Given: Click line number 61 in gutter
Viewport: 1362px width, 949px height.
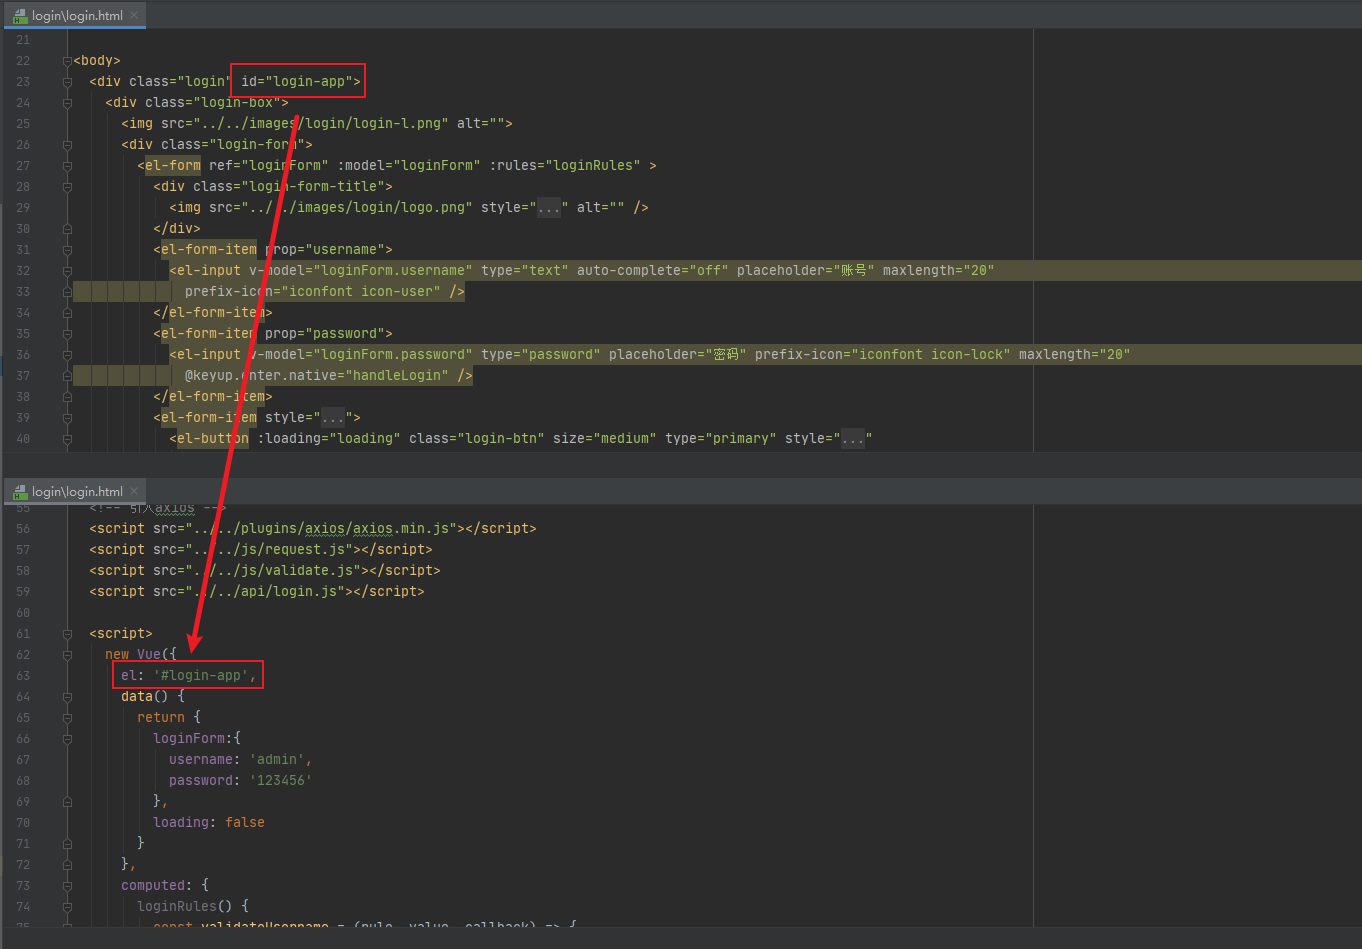Looking at the screenshot, I should [x=23, y=634].
